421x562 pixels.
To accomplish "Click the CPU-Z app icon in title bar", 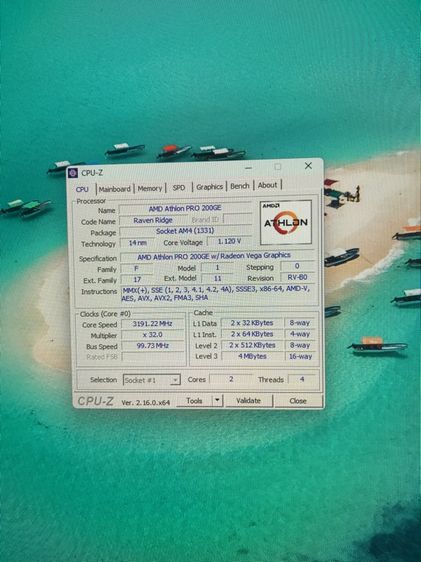I will pos(73,173).
